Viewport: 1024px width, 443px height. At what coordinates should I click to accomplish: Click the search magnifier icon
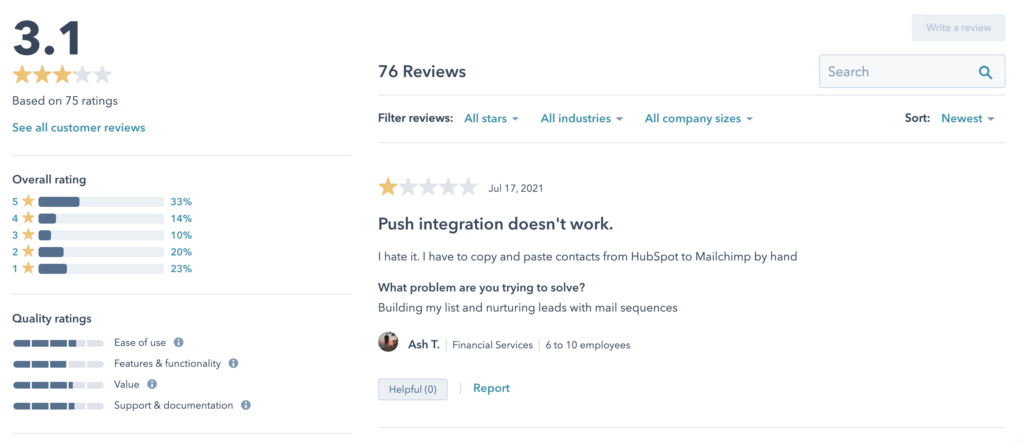point(985,72)
